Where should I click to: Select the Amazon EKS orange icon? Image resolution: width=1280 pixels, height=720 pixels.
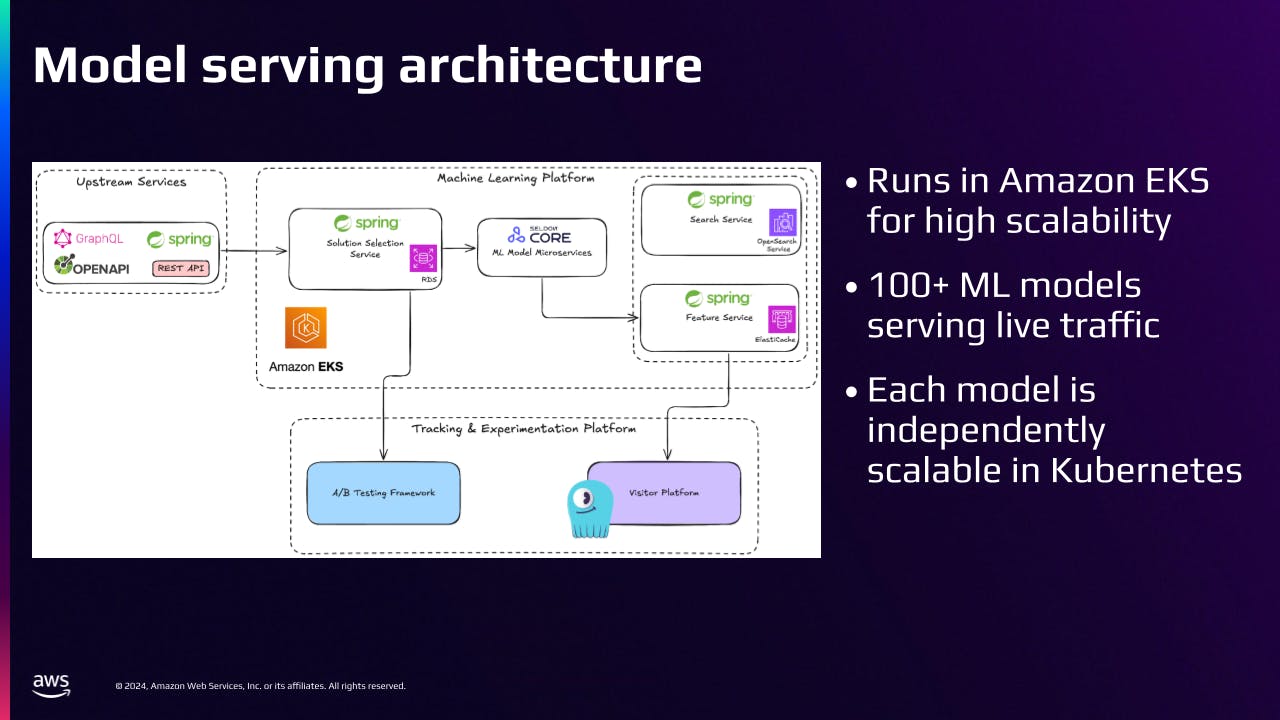pyautogui.click(x=305, y=328)
